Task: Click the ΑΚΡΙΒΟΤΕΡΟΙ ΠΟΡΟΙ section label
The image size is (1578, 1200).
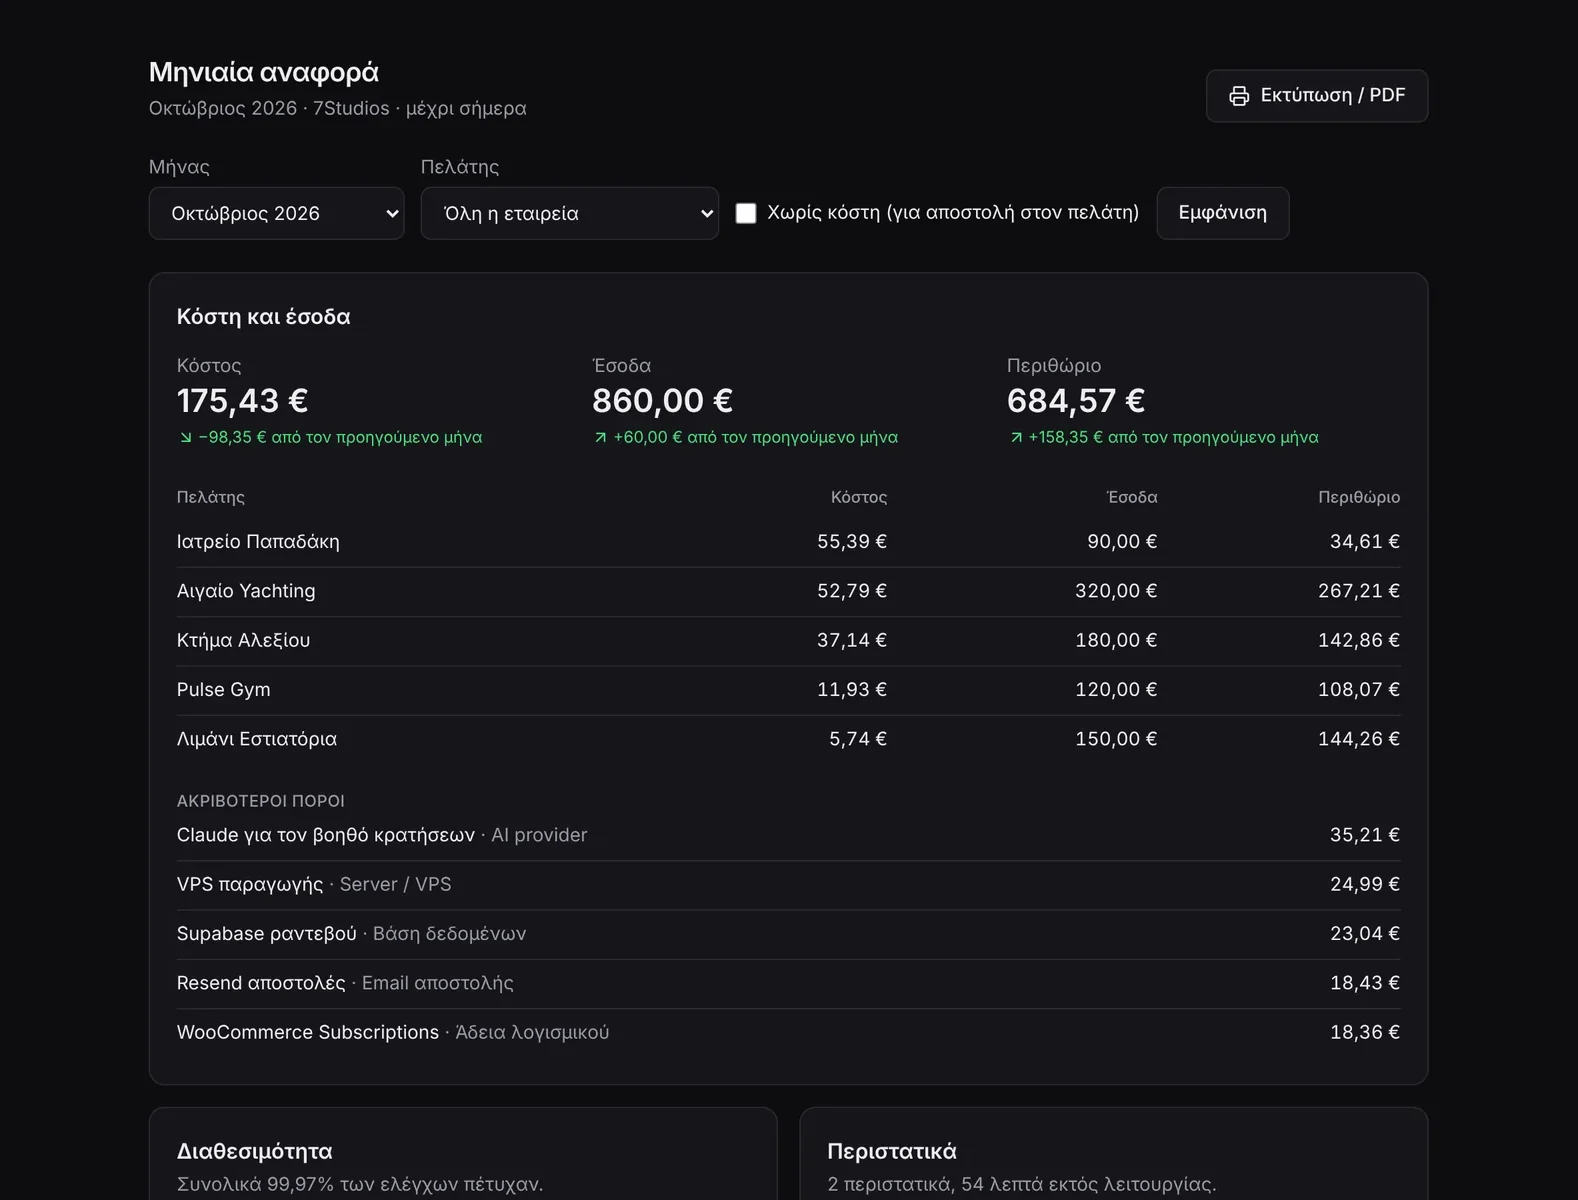Action: (261, 801)
